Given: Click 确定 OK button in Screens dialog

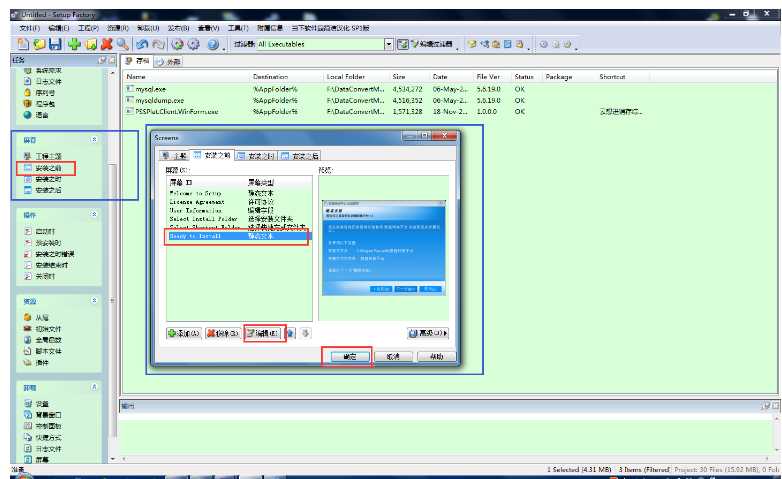Looking at the screenshot, I should coord(350,356).
